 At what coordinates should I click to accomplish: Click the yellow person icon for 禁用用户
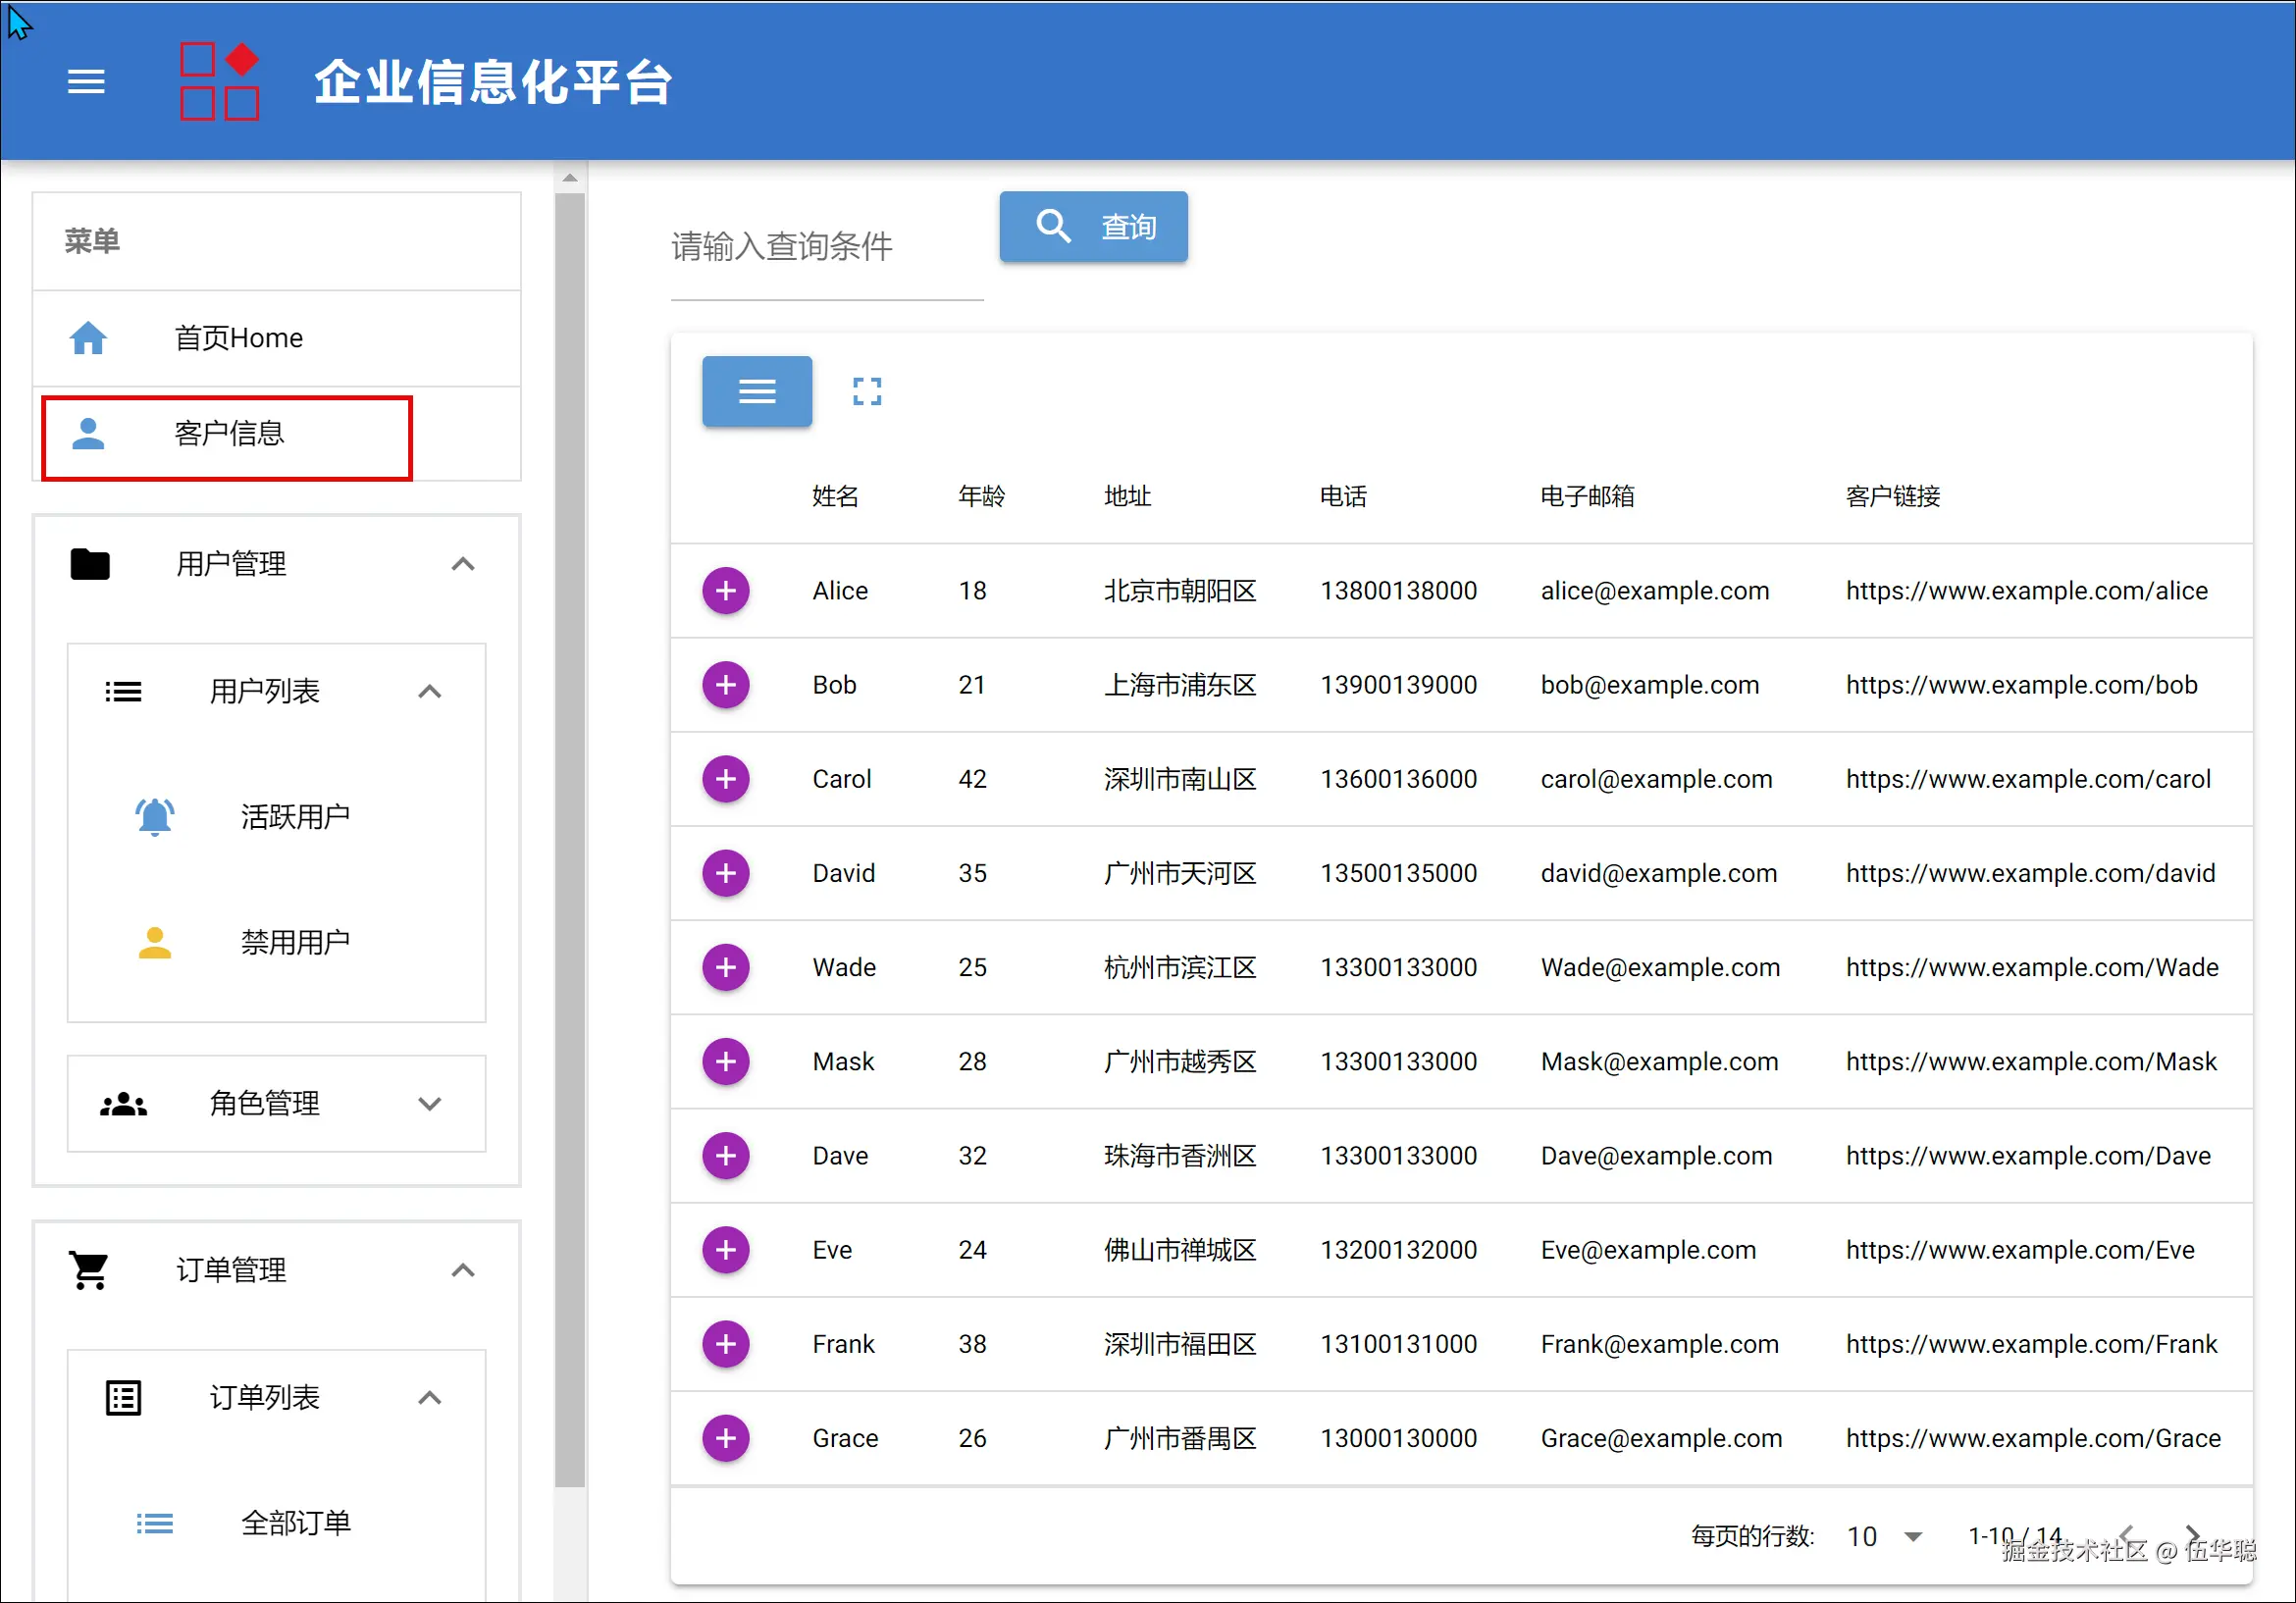point(154,942)
